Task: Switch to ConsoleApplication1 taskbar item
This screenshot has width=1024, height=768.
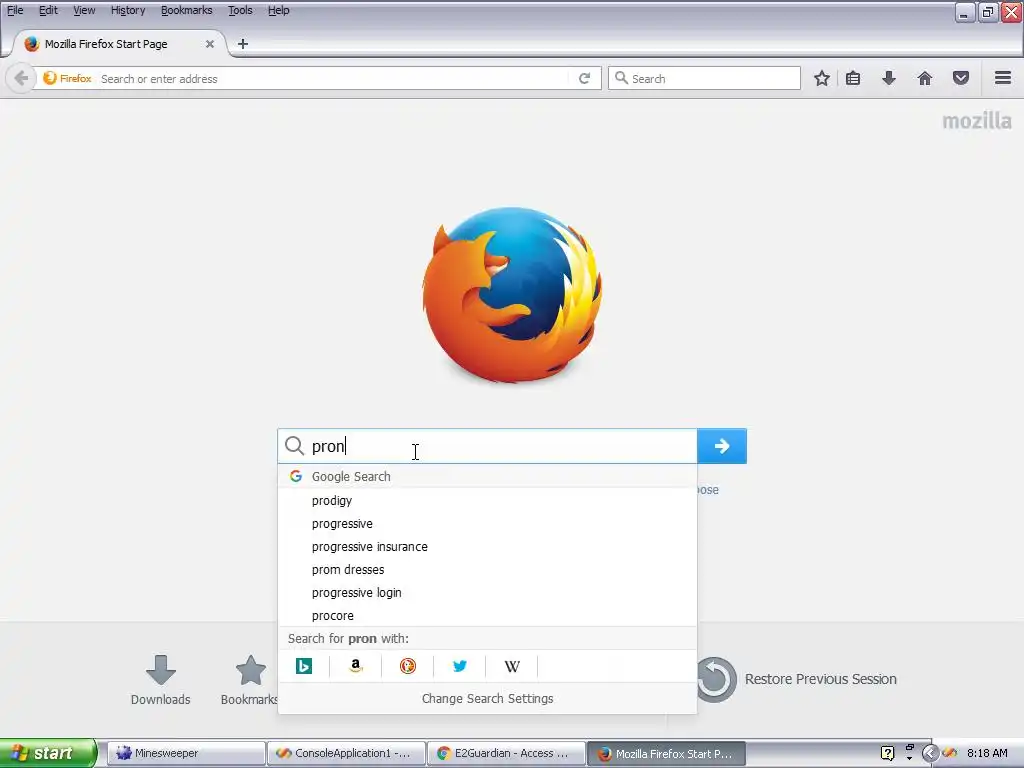Action: pos(346,754)
